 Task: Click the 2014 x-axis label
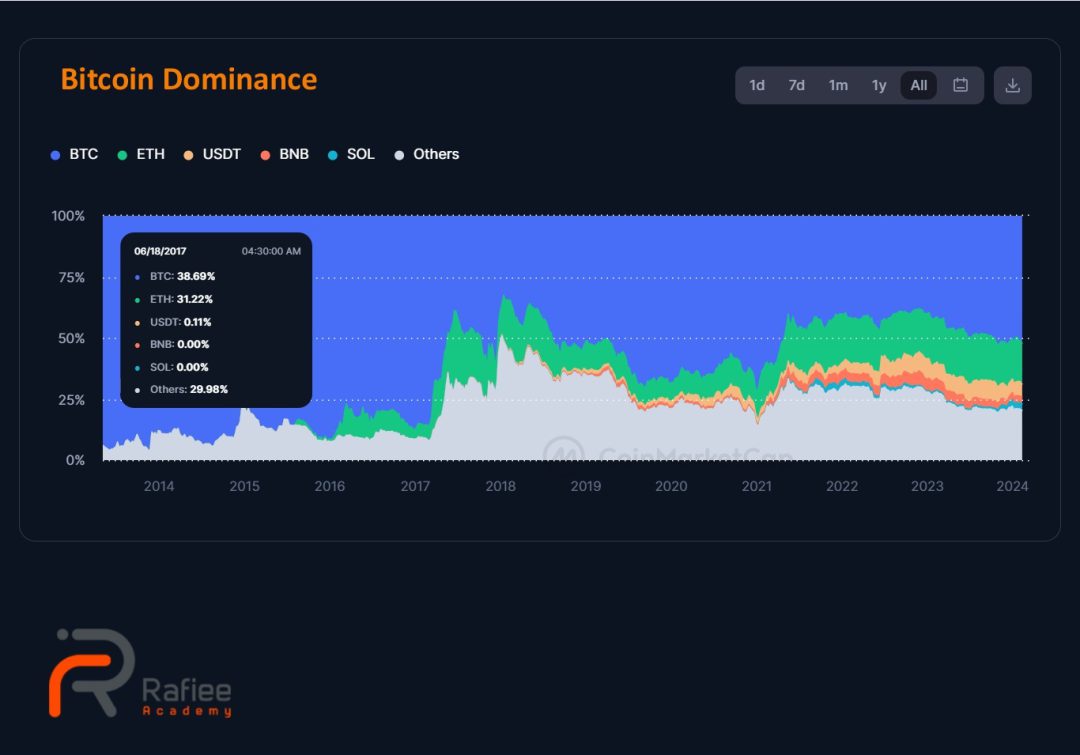tap(159, 486)
